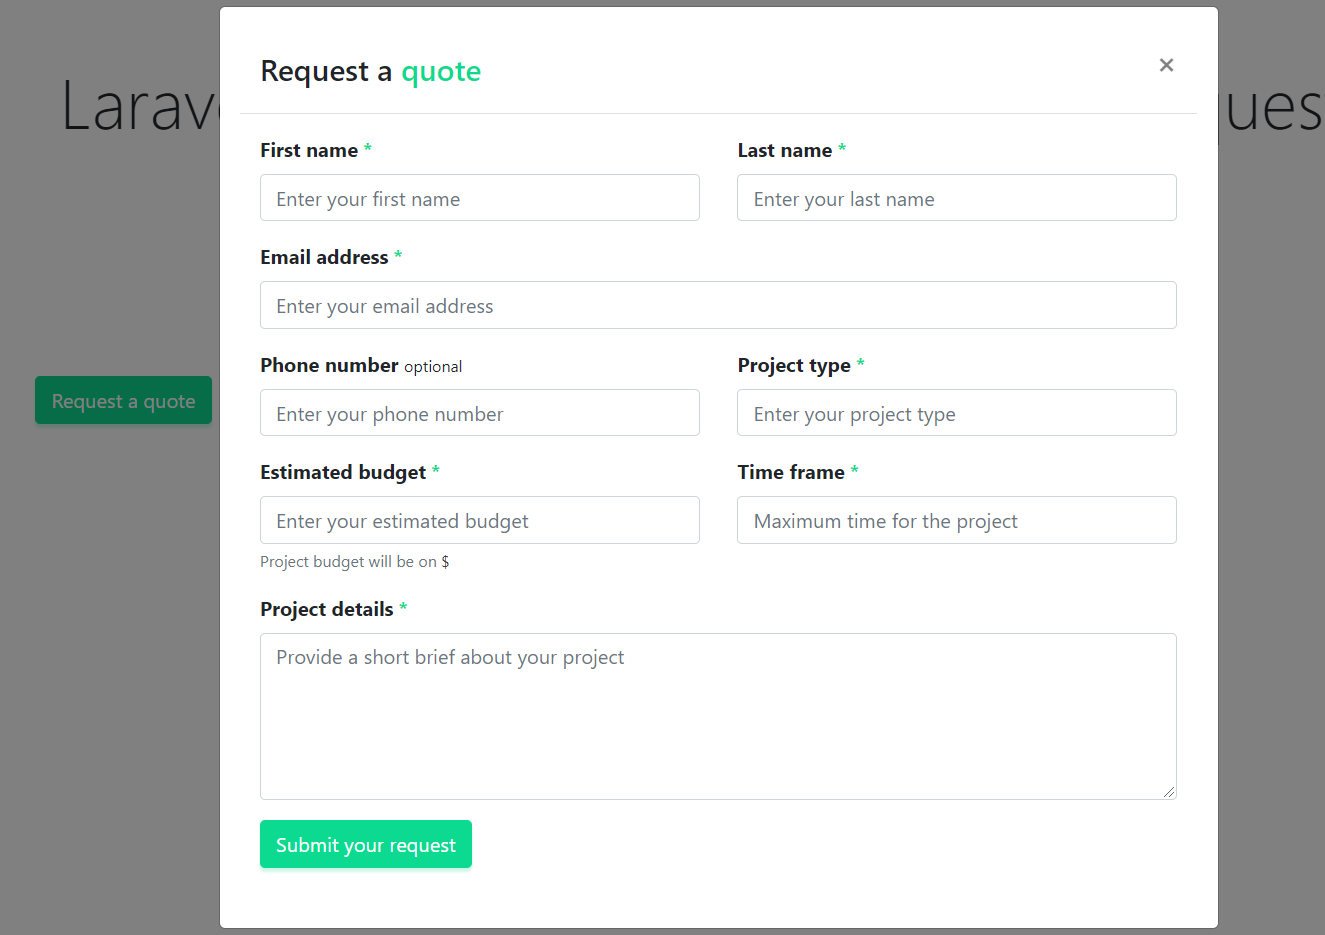Click the time frame input field
The image size is (1325, 935).
(956, 520)
